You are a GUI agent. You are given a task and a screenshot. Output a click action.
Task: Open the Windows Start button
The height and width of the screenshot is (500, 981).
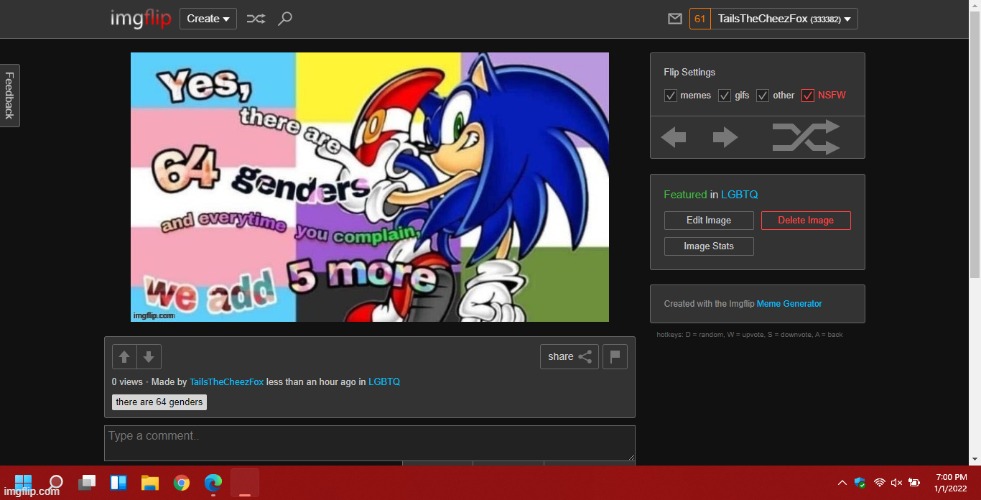click(x=23, y=482)
